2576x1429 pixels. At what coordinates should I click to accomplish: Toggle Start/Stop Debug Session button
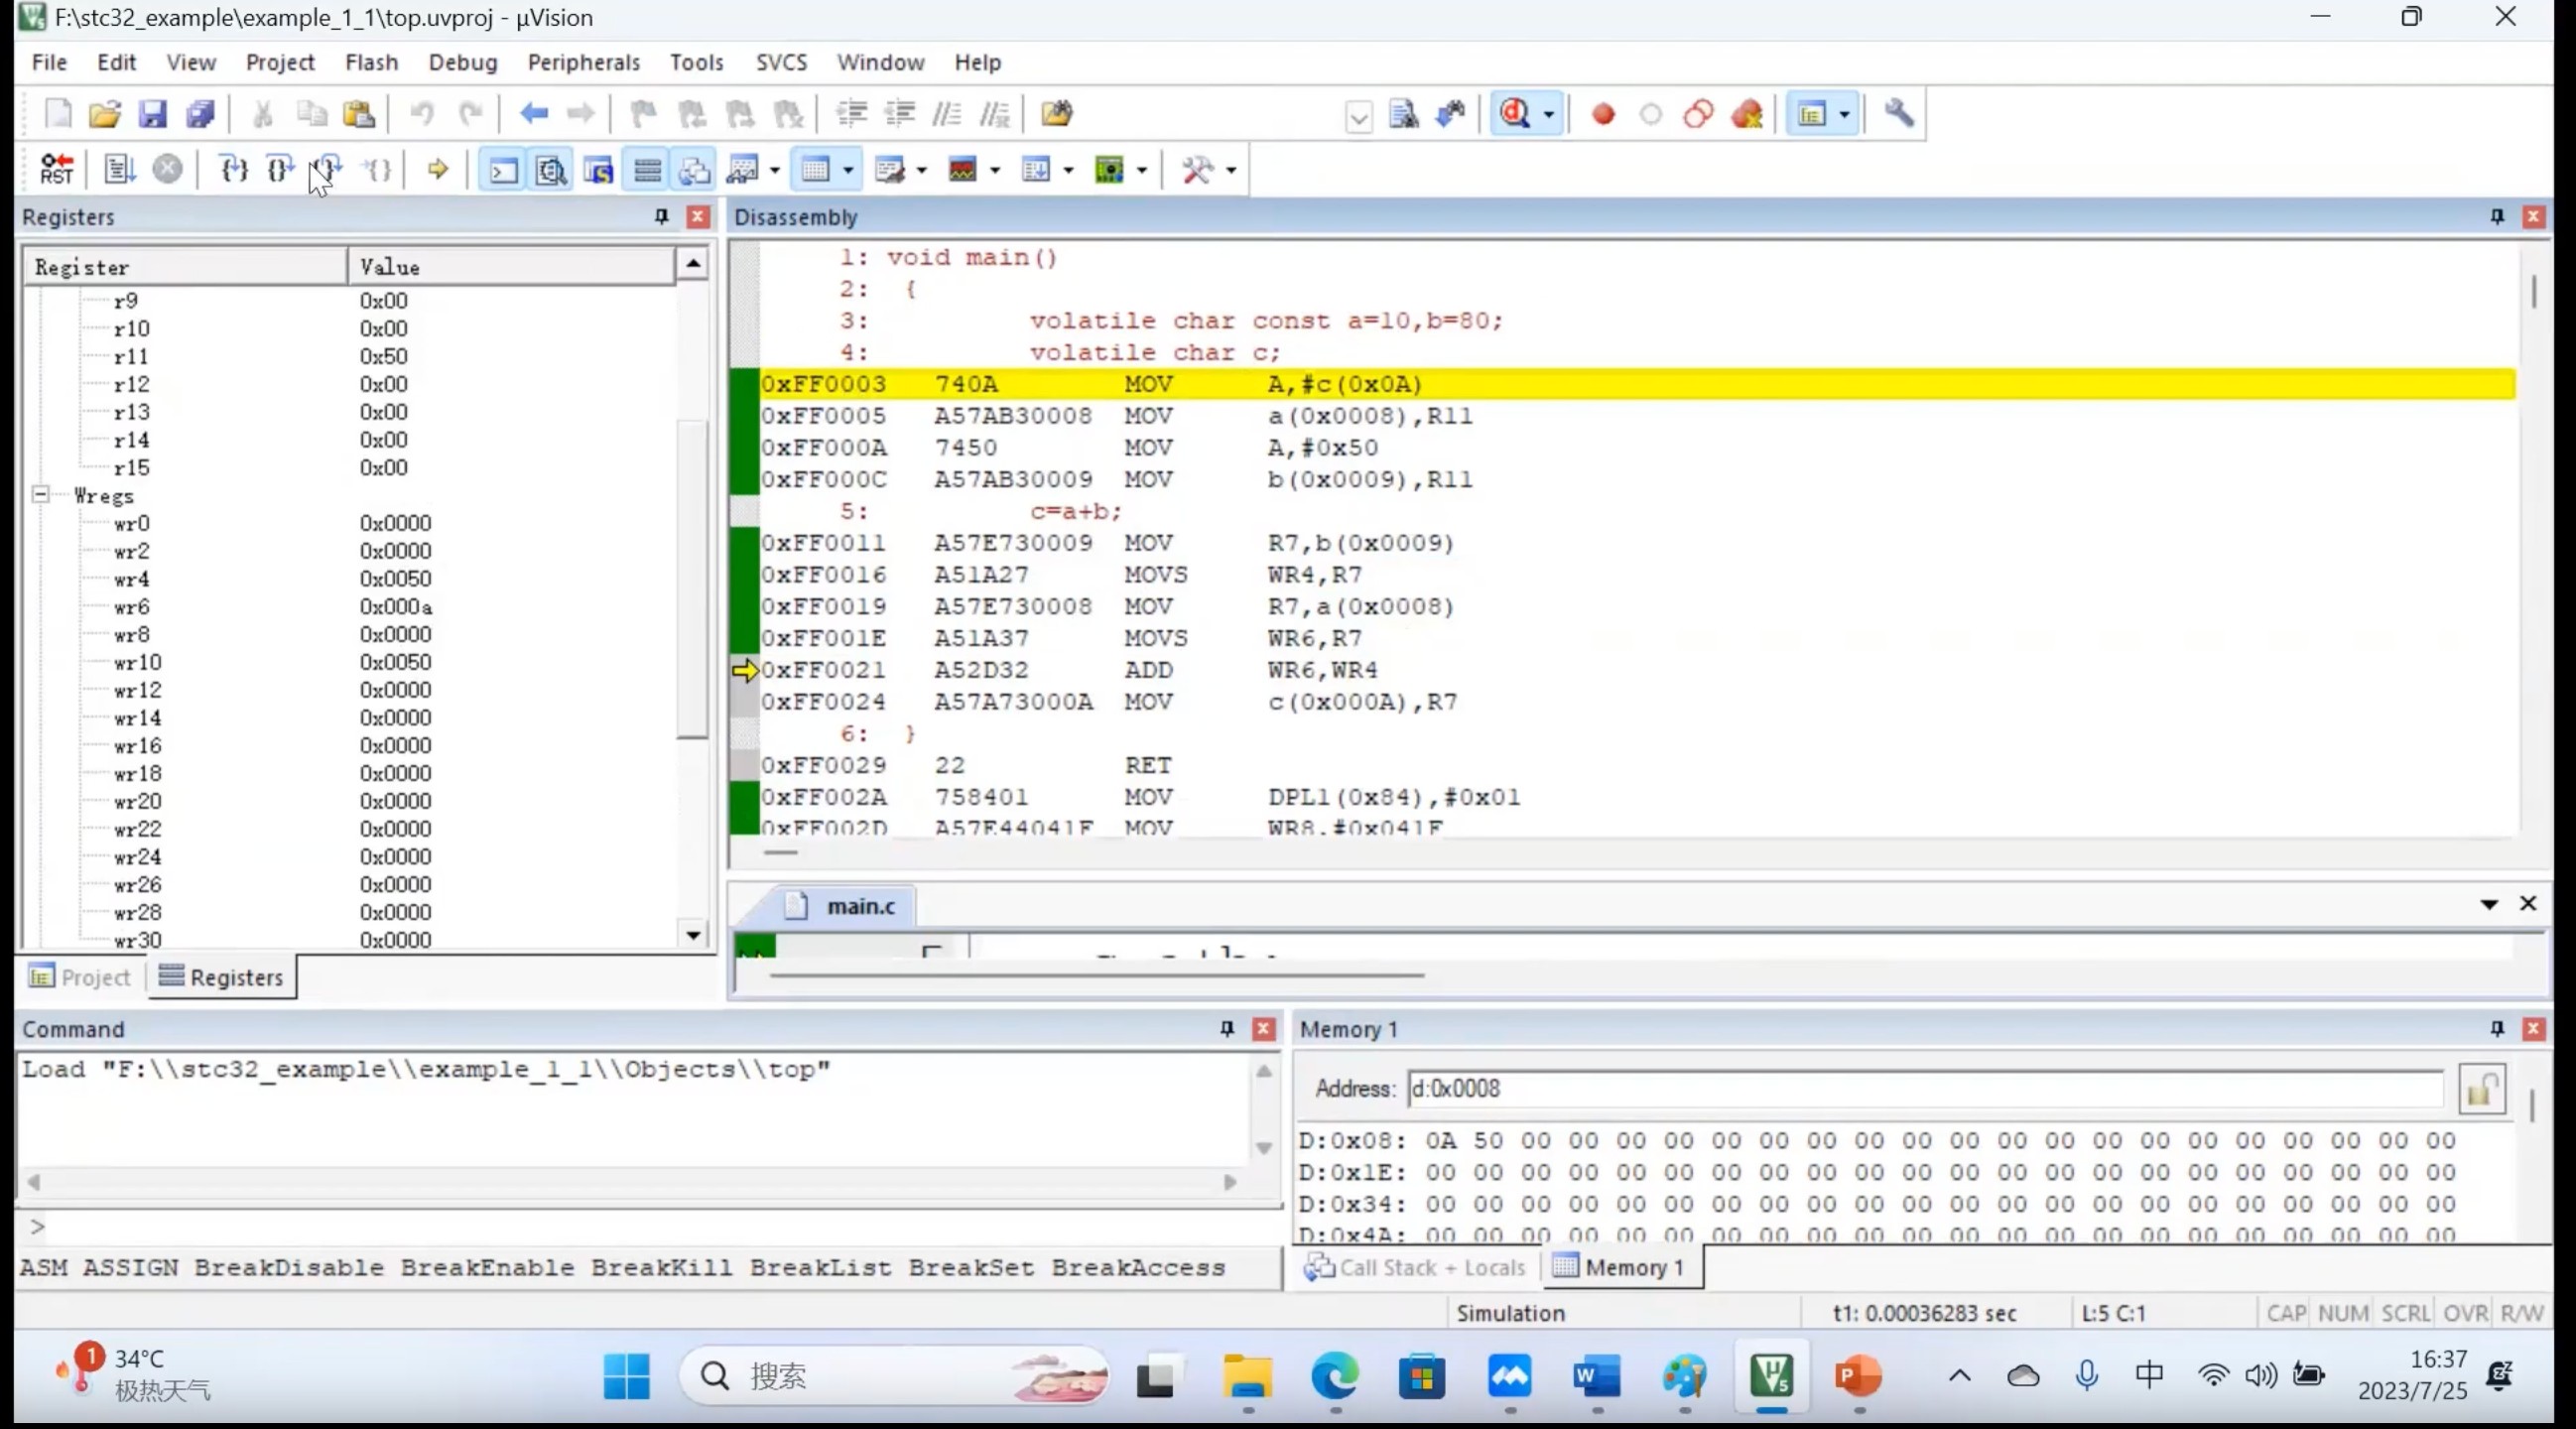tap(1515, 114)
